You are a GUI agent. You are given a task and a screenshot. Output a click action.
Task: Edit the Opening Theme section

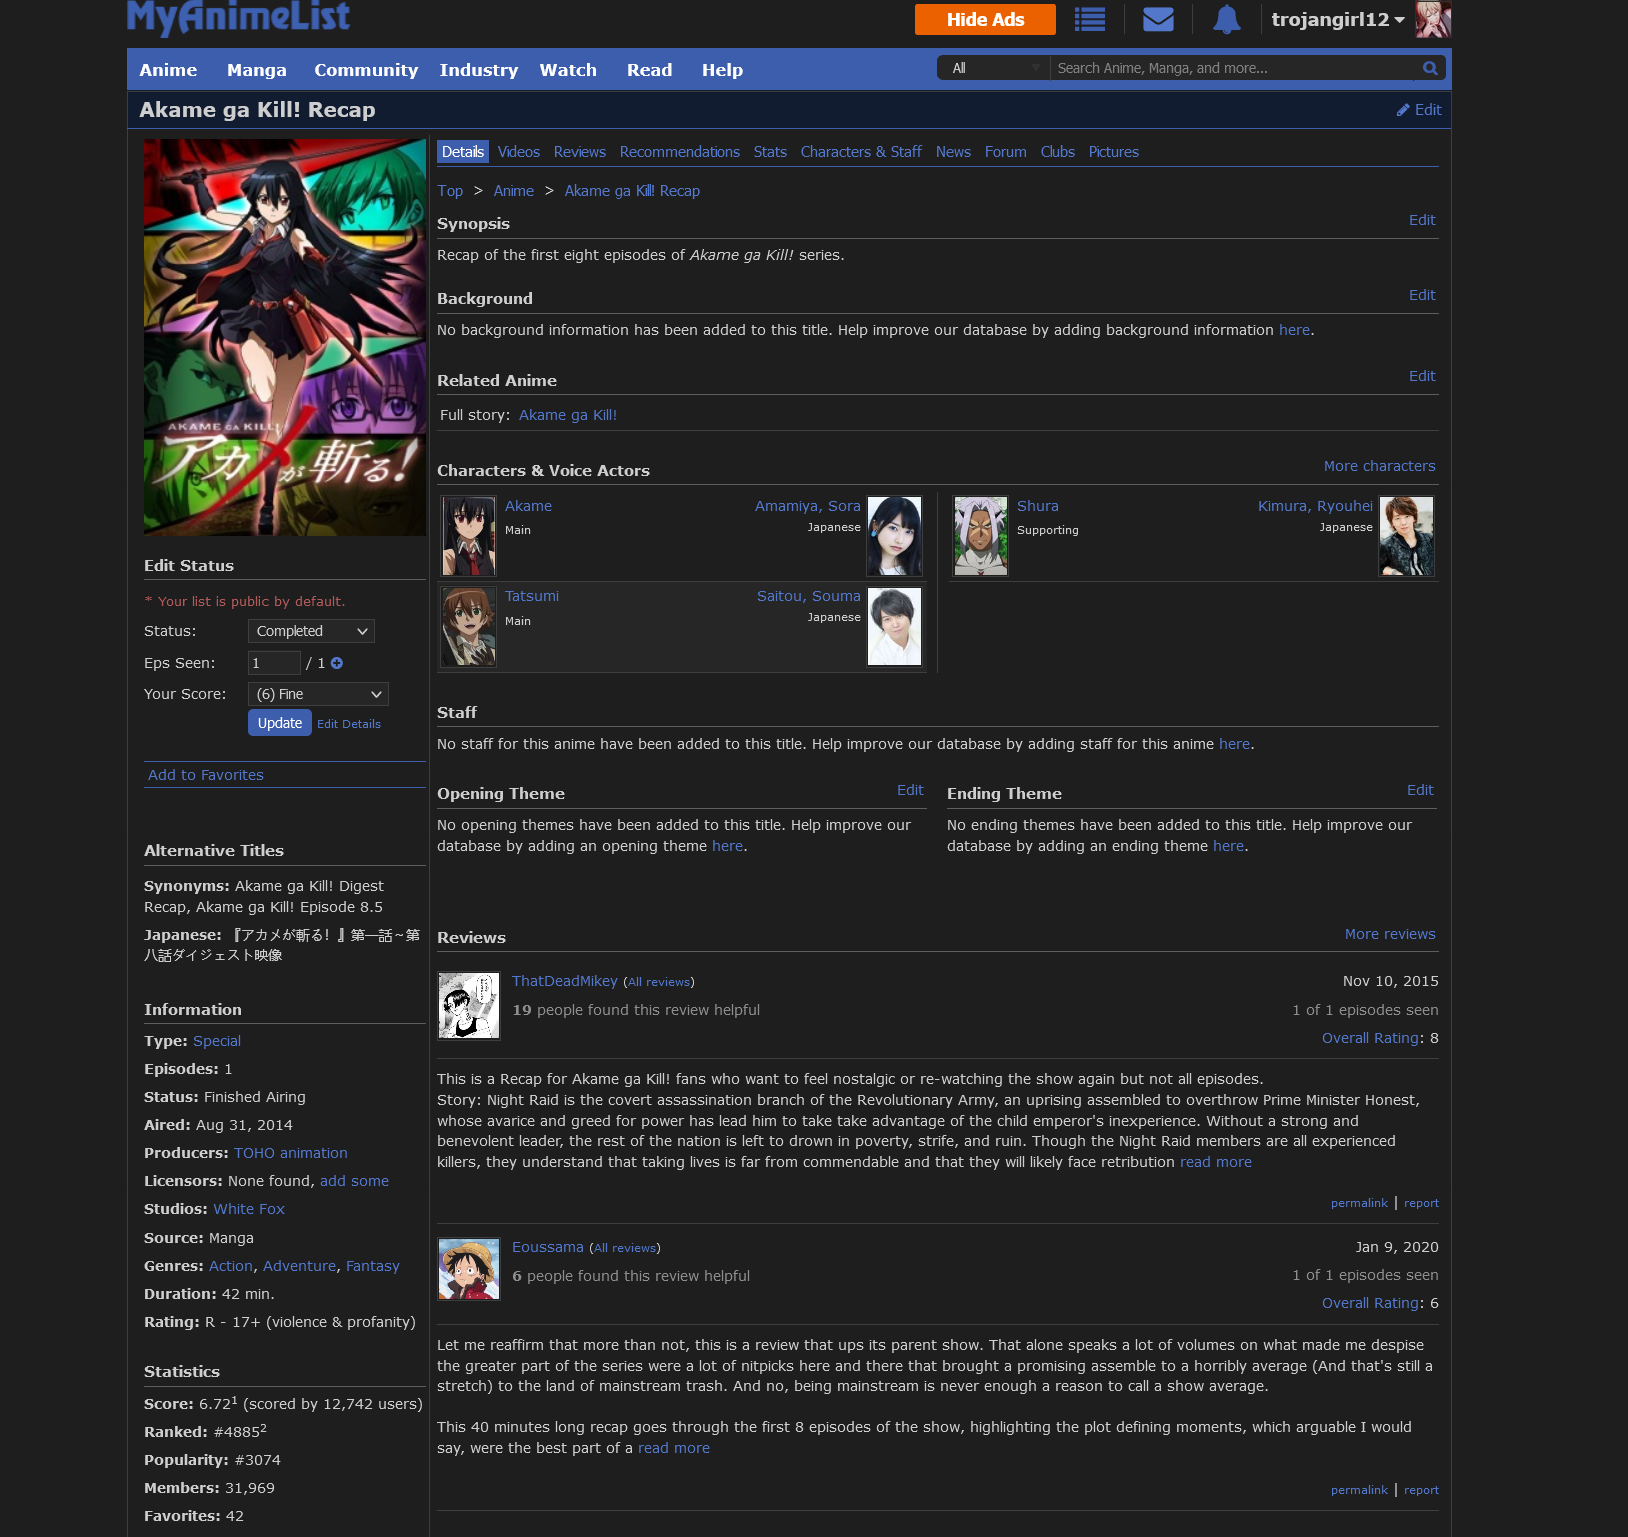coord(910,790)
